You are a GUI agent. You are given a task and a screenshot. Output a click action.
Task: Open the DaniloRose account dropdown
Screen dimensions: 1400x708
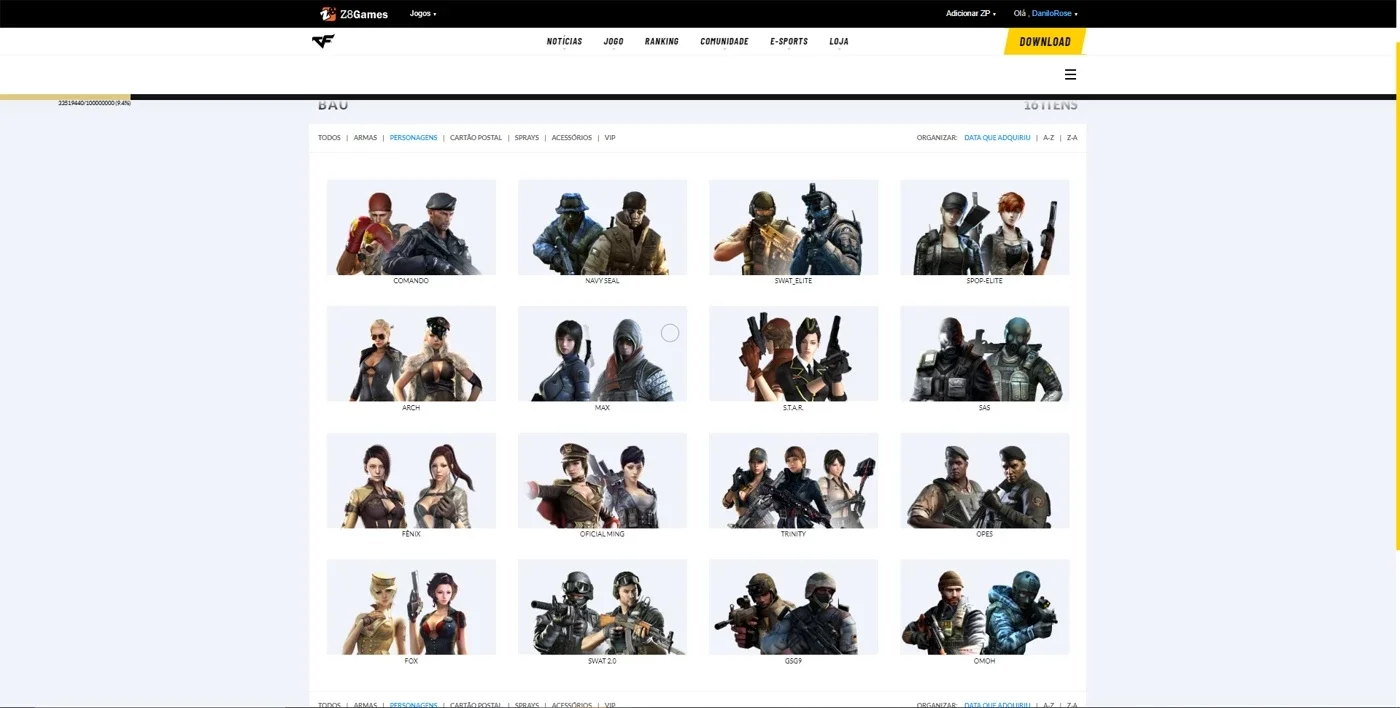1054,14
